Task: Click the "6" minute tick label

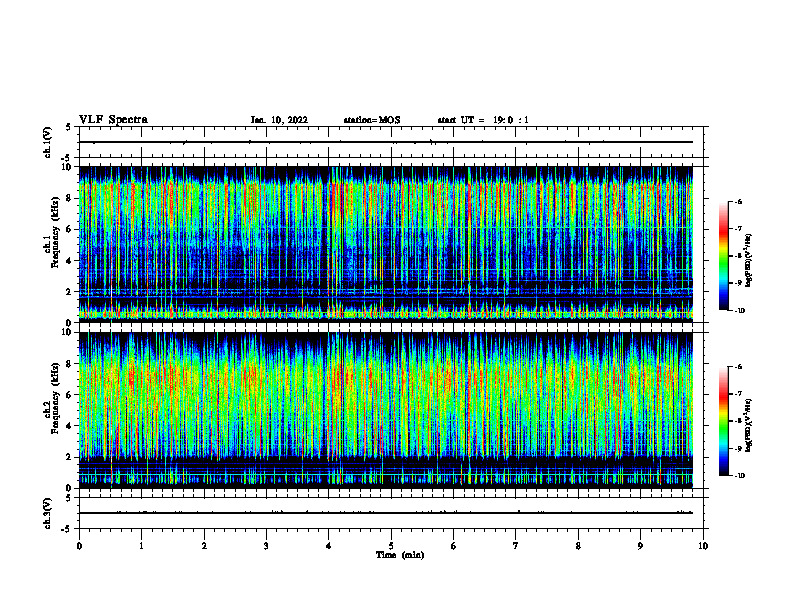Action: pyautogui.click(x=454, y=546)
